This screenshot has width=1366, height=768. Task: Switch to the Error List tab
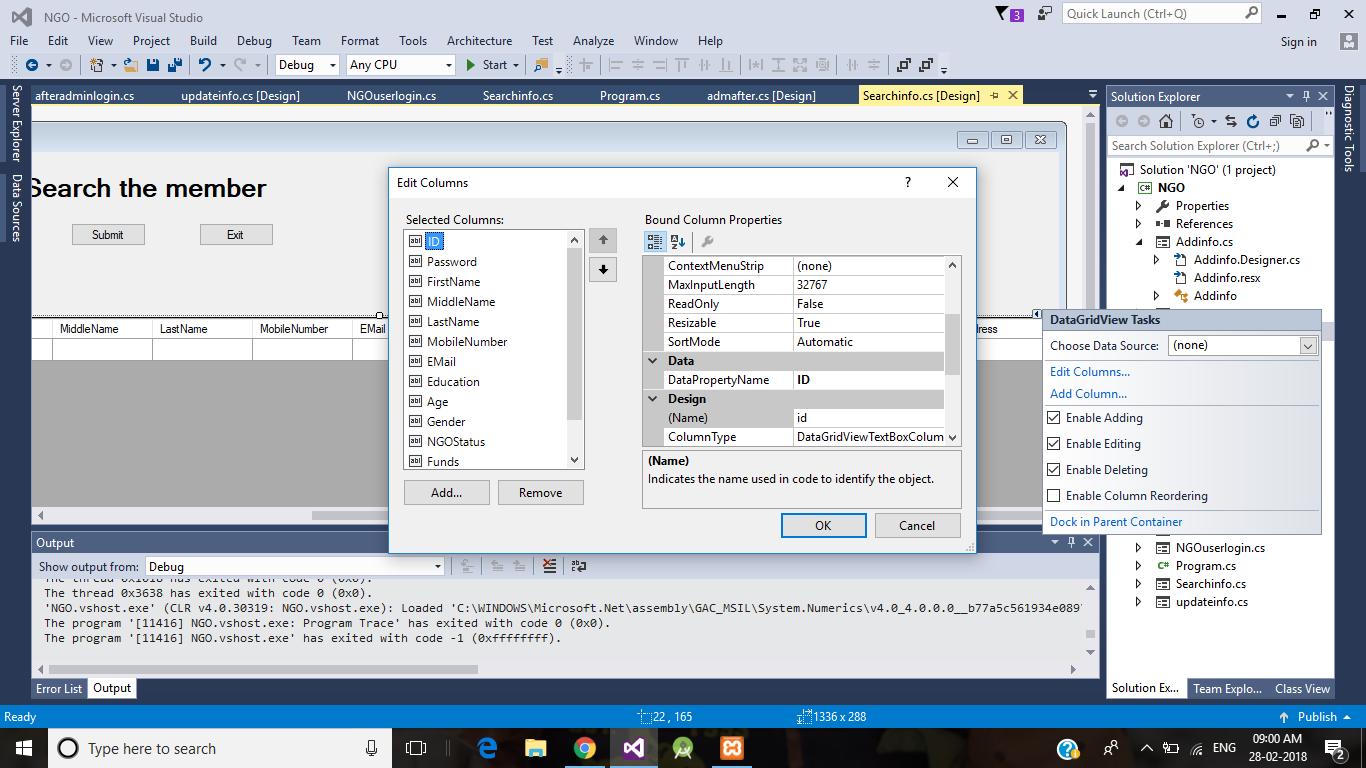(x=59, y=688)
